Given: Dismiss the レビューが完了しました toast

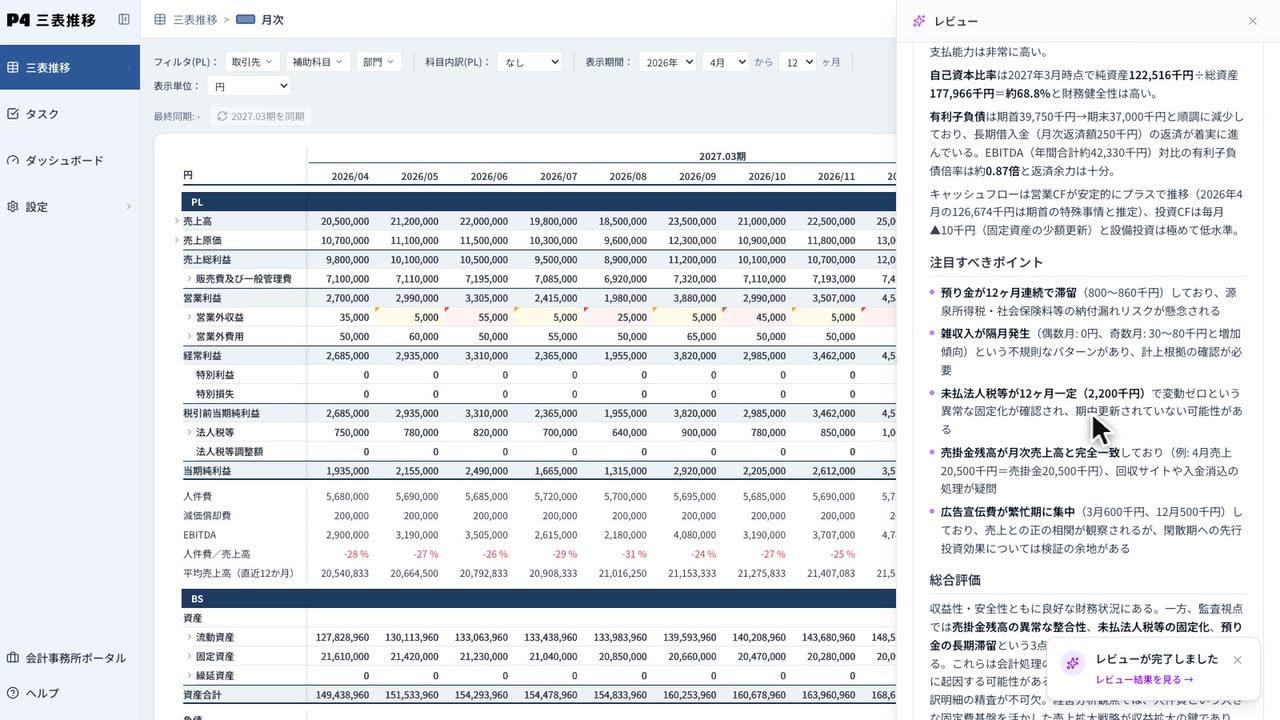Looking at the screenshot, I should click(1237, 660).
